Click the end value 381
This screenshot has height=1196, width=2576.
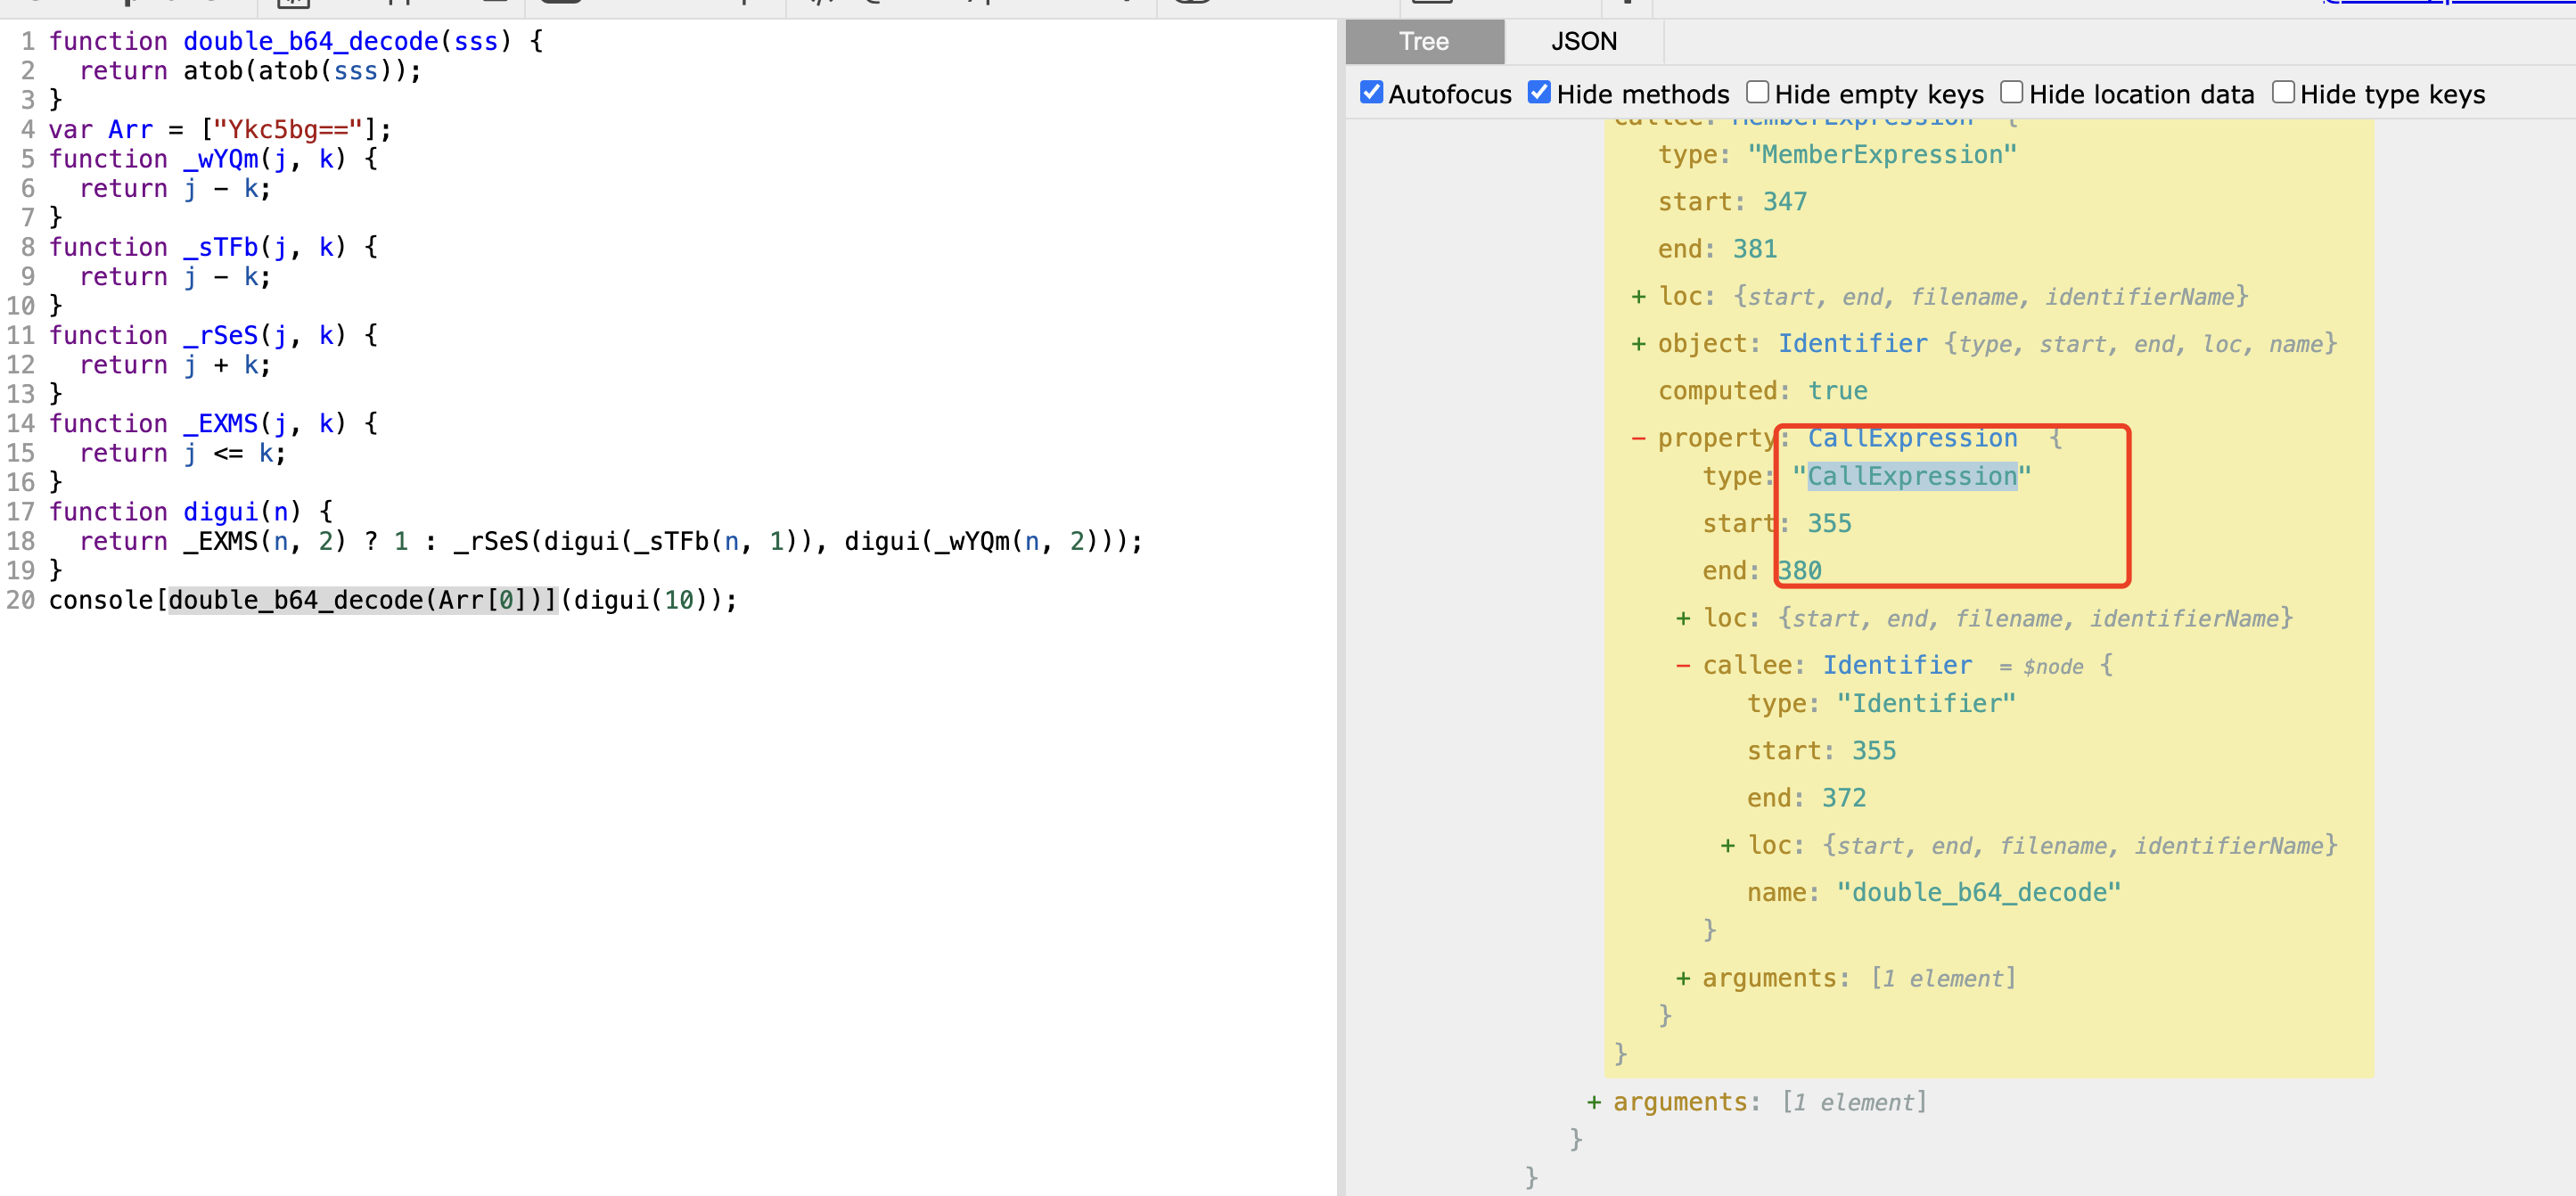[1755, 249]
